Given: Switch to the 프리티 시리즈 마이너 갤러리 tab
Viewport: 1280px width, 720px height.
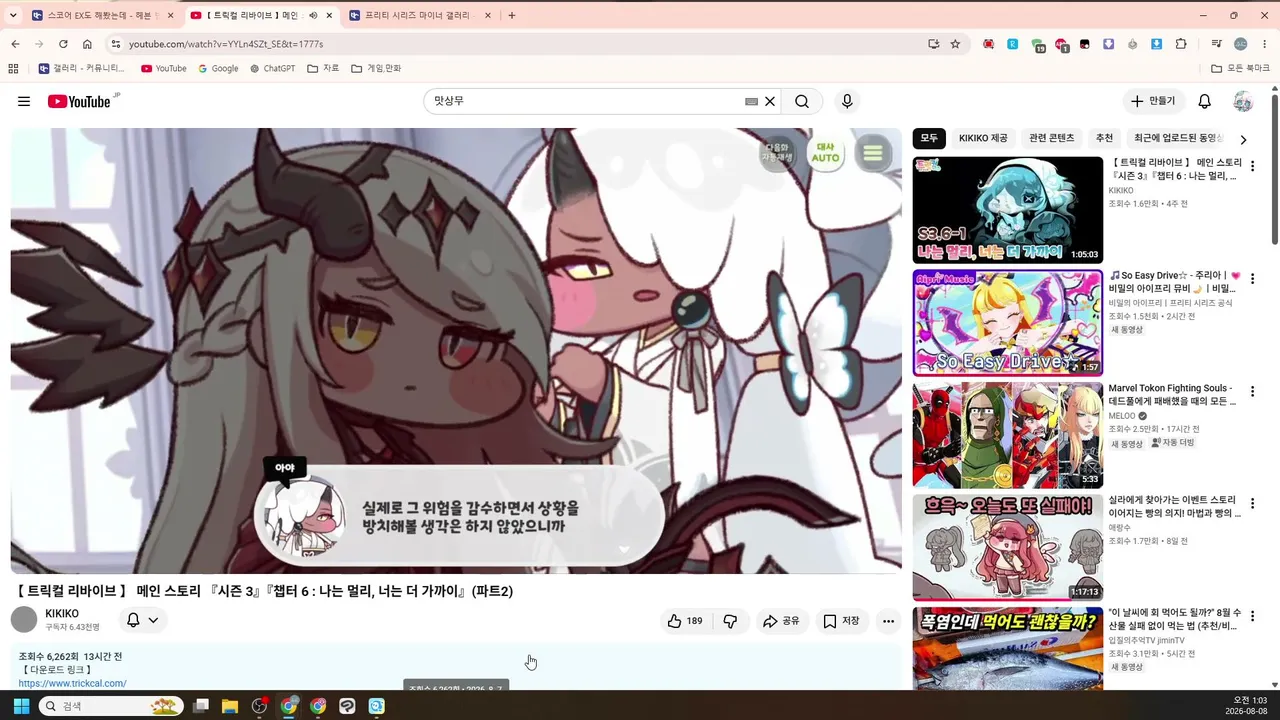Looking at the screenshot, I should coord(416,15).
